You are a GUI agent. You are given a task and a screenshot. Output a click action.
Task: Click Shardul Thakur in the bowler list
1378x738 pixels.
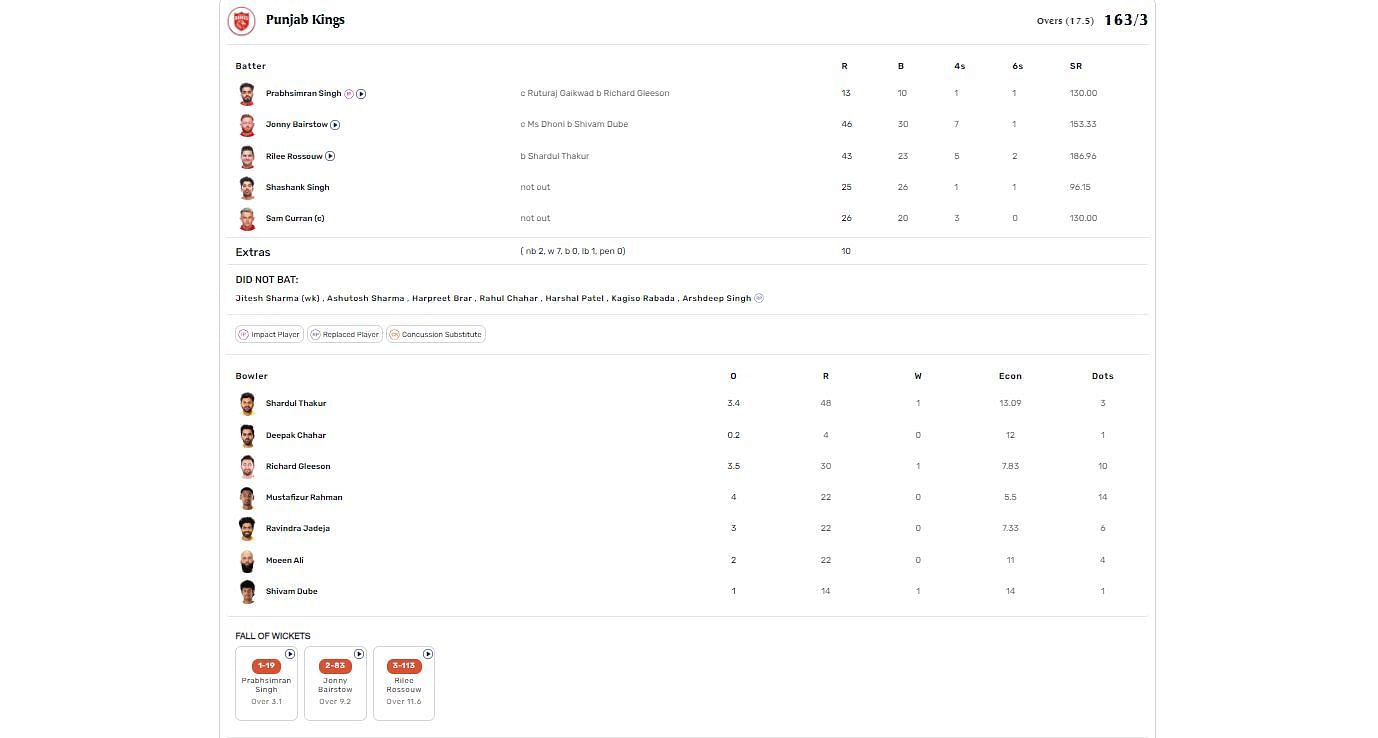(x=296, y=403)
